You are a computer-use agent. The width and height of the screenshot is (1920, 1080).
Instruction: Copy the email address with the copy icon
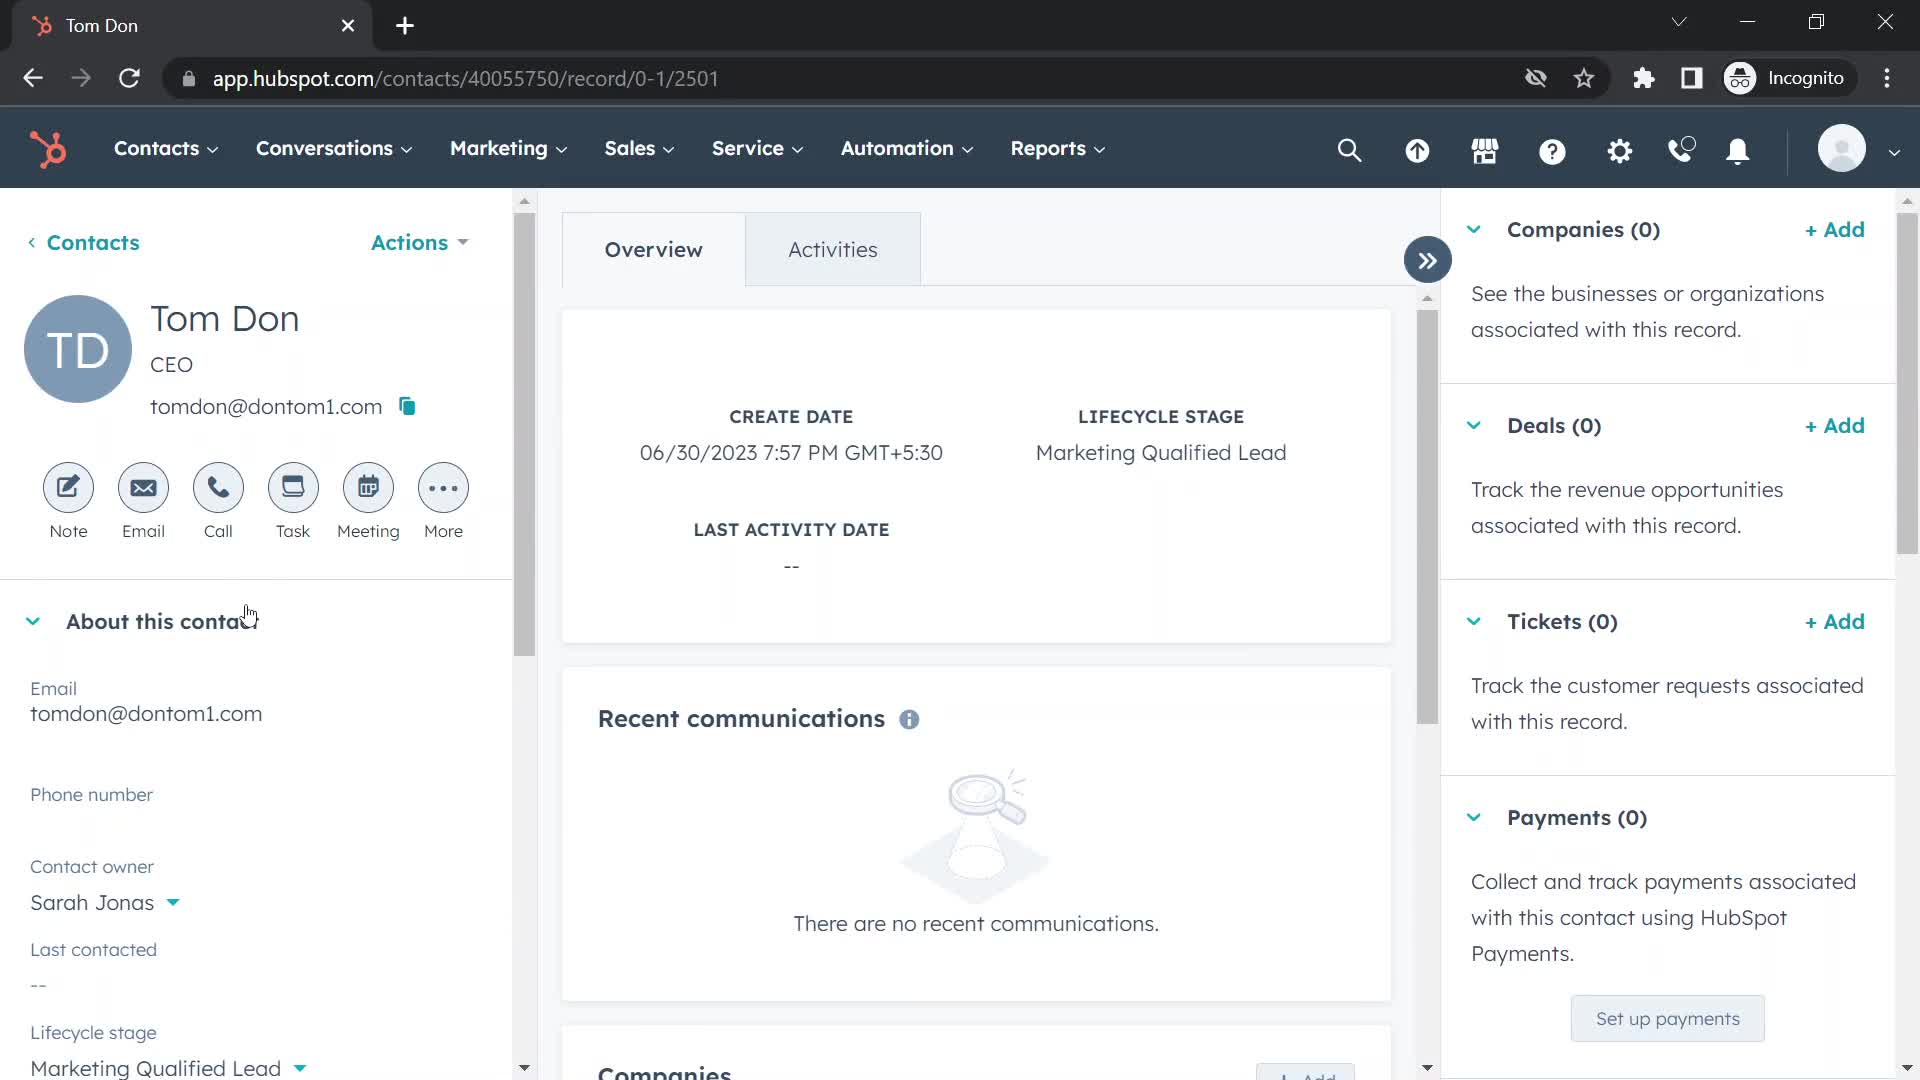pos(407,406)
